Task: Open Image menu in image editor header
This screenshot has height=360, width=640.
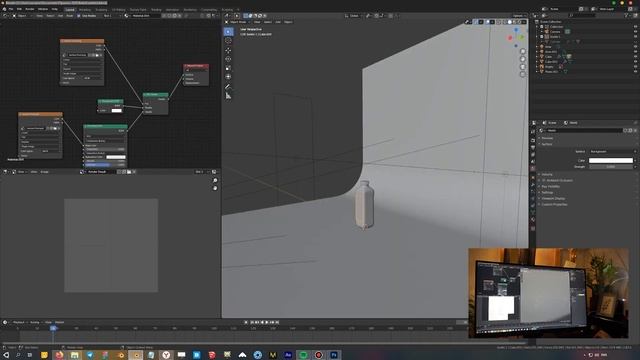Action: click(44, 172)
